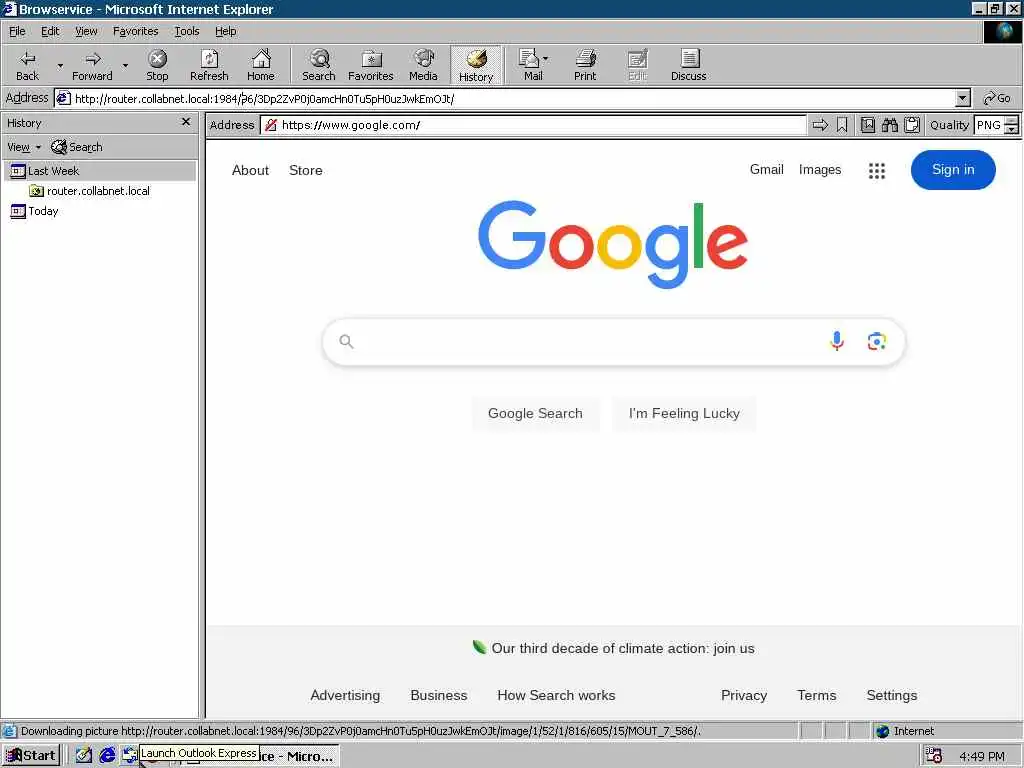Click the Browservice bookmark icon
The image size is (1024, 768).
[842, 125]
